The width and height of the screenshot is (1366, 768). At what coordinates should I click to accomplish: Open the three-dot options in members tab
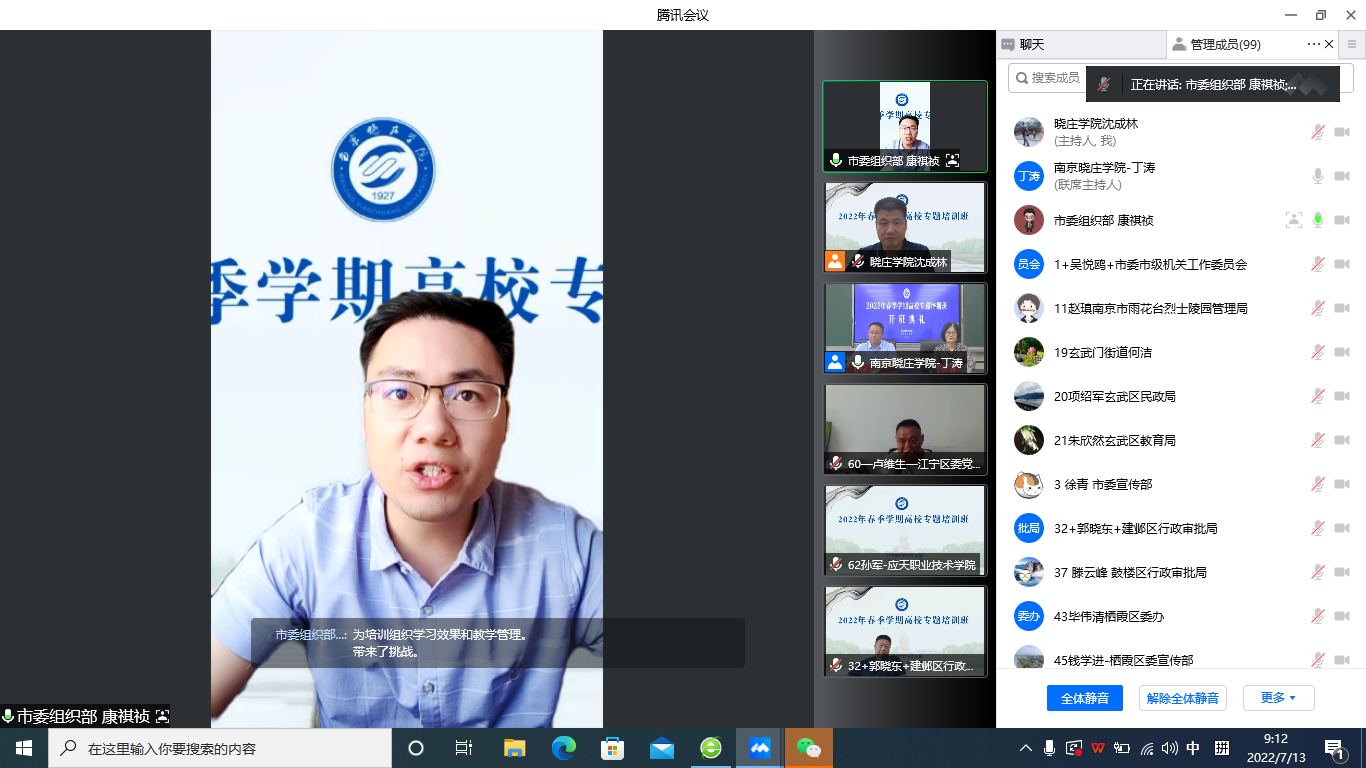click(x=1313, y=45)
